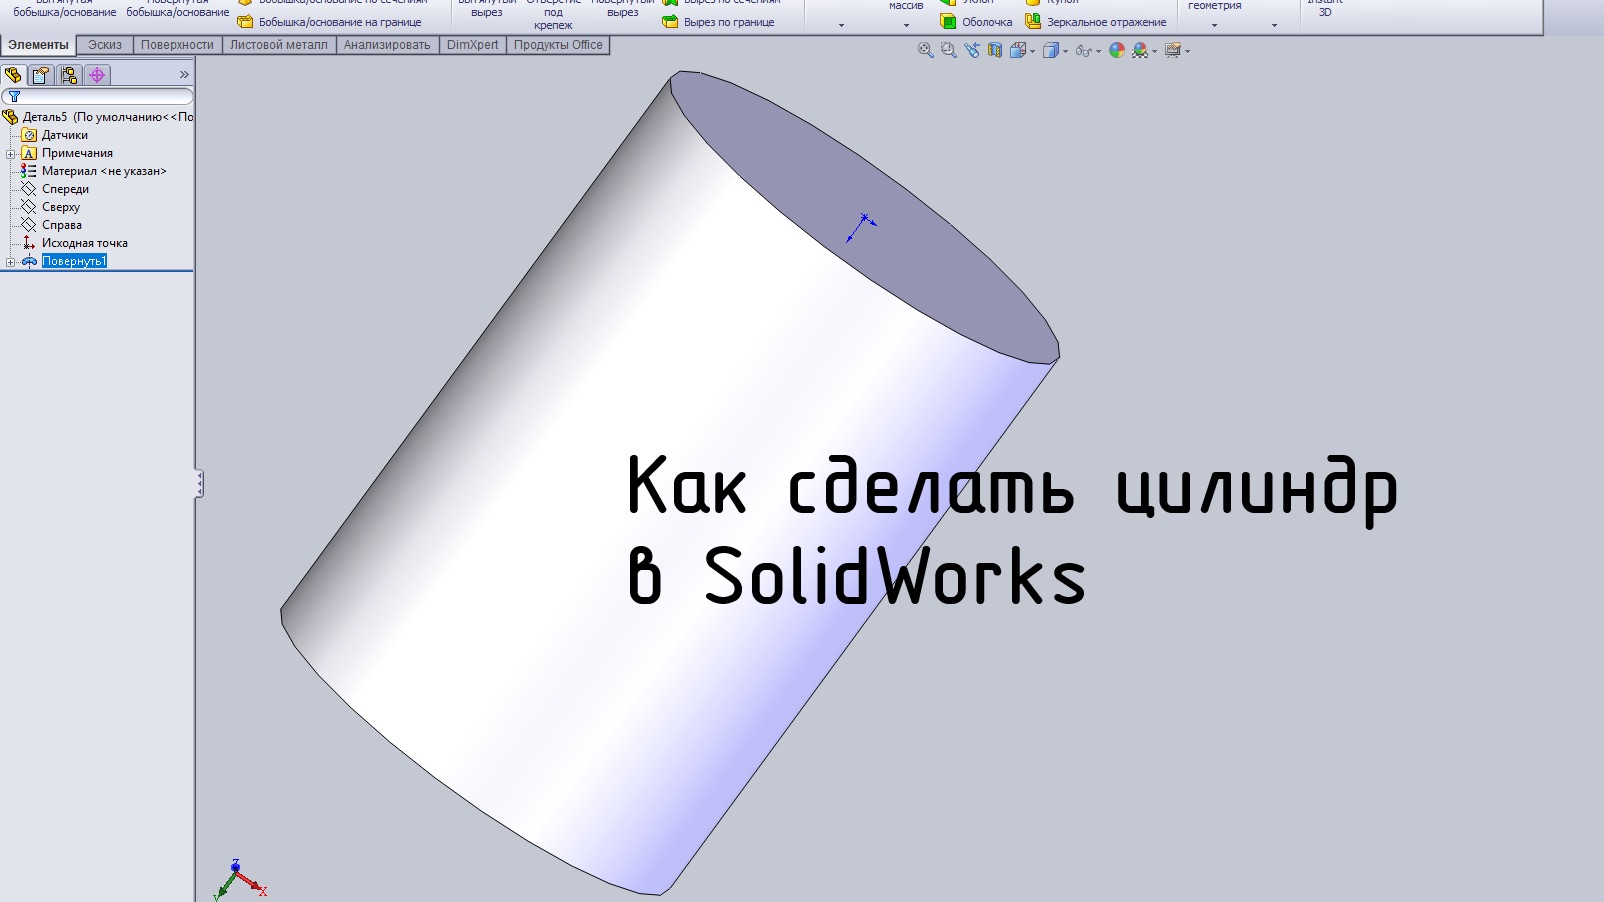The width and height of the screenshot is (1604, 902).
Task: Expand the manager panel tabs chevron
Action: (x=184, y=75)
